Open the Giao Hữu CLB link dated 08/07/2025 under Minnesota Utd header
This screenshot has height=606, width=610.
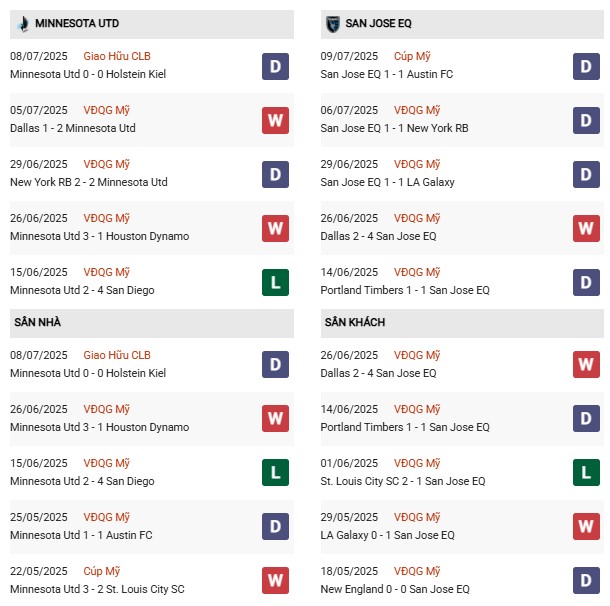pos(117,57)
